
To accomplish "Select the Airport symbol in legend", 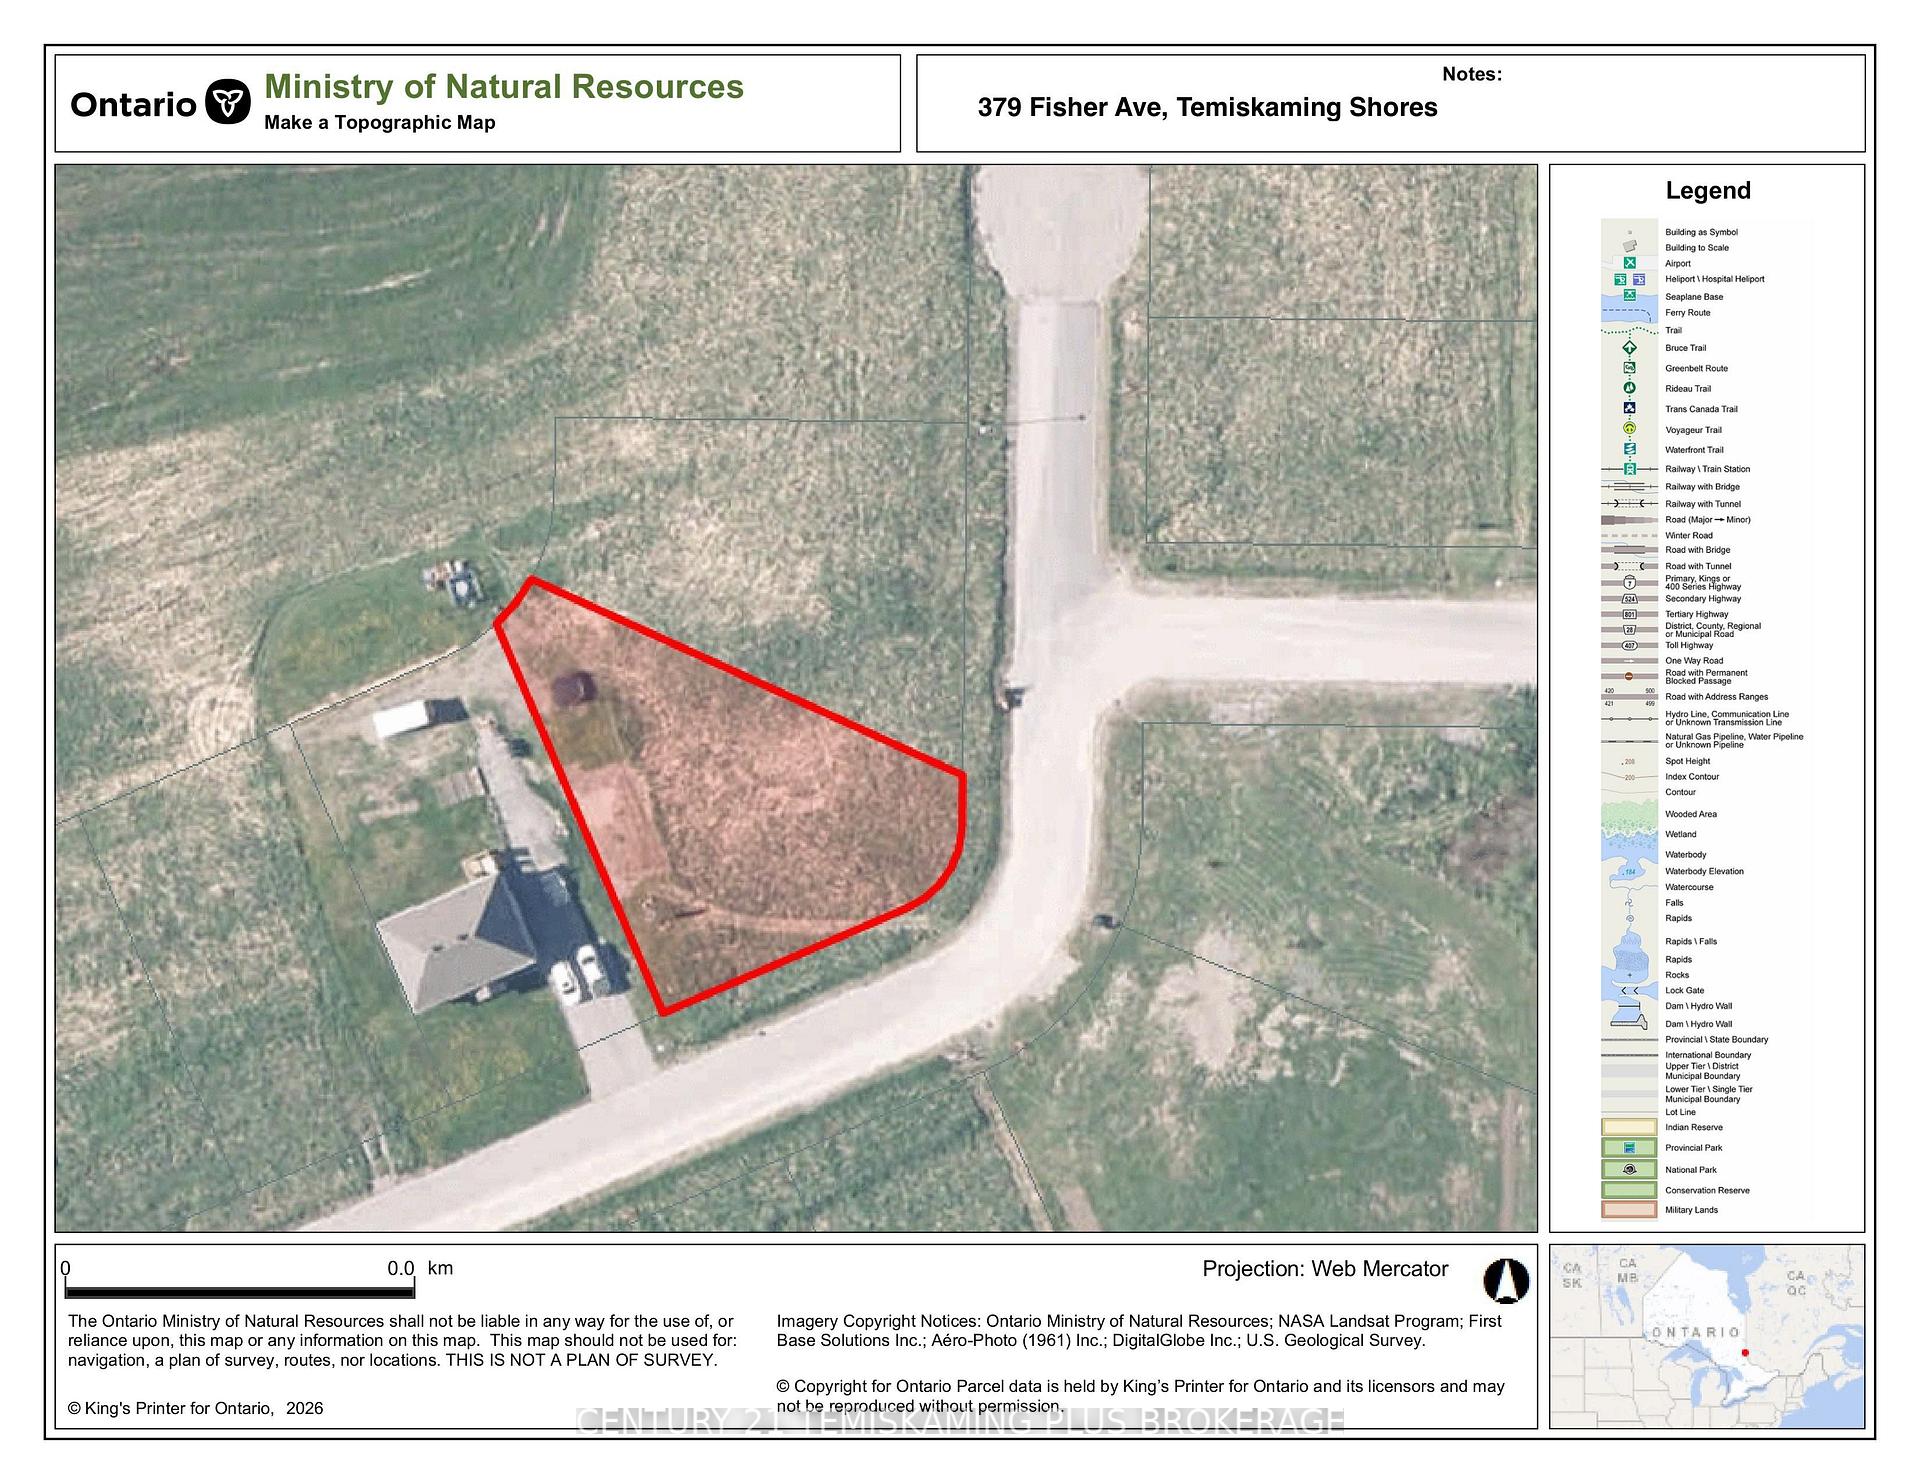I will [x=1629, y=263].
